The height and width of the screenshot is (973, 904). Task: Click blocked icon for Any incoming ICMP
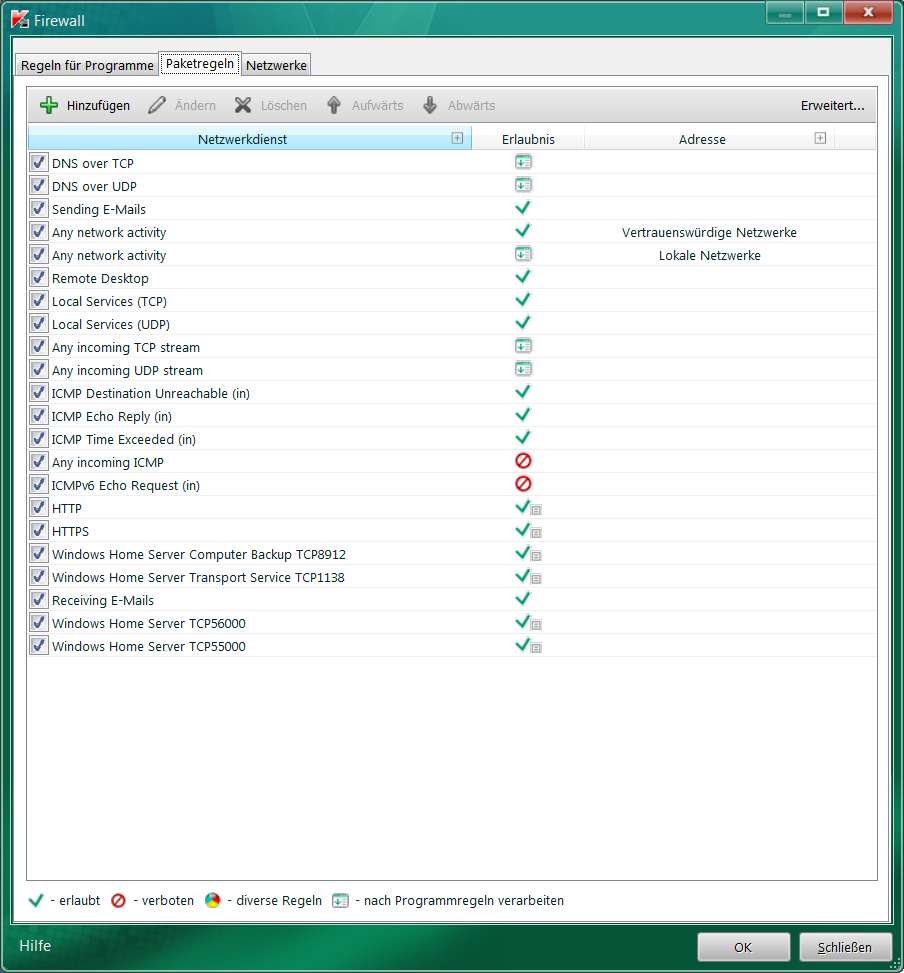click(523, 460)
